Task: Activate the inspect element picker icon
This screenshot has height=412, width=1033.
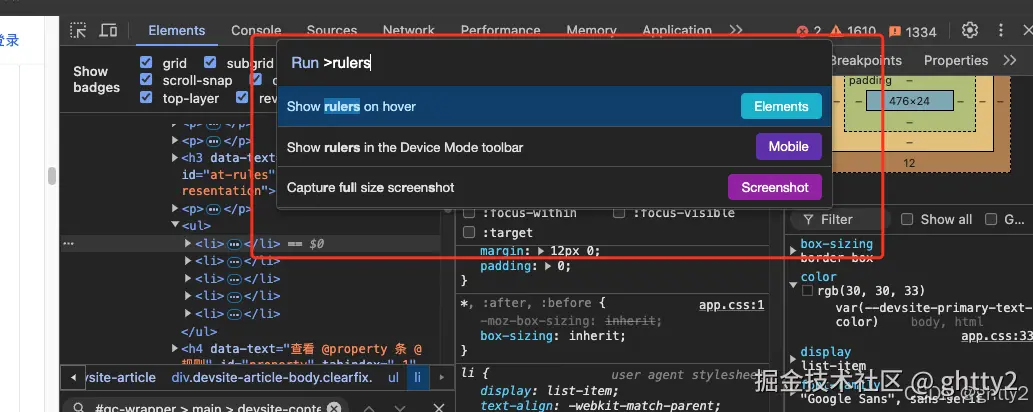Action: pos(78,30)
